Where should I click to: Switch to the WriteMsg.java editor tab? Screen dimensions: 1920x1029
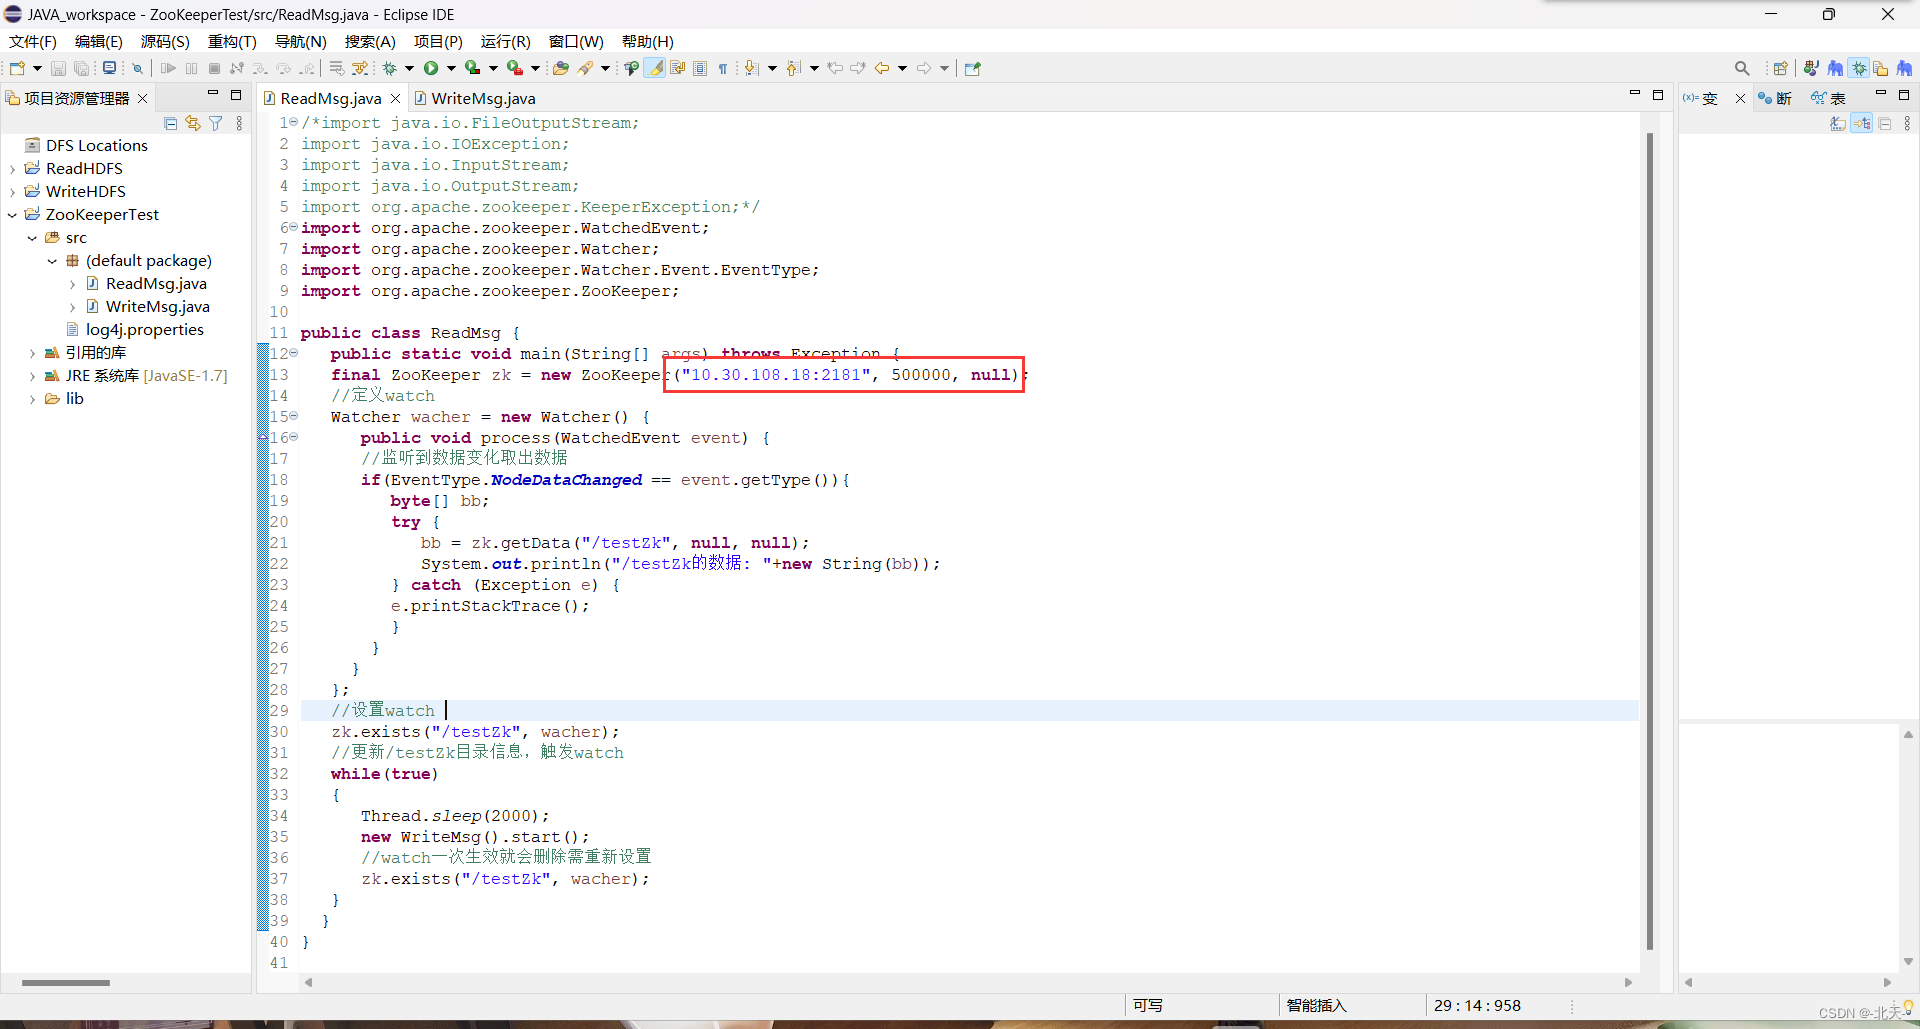tap(476, 98)
